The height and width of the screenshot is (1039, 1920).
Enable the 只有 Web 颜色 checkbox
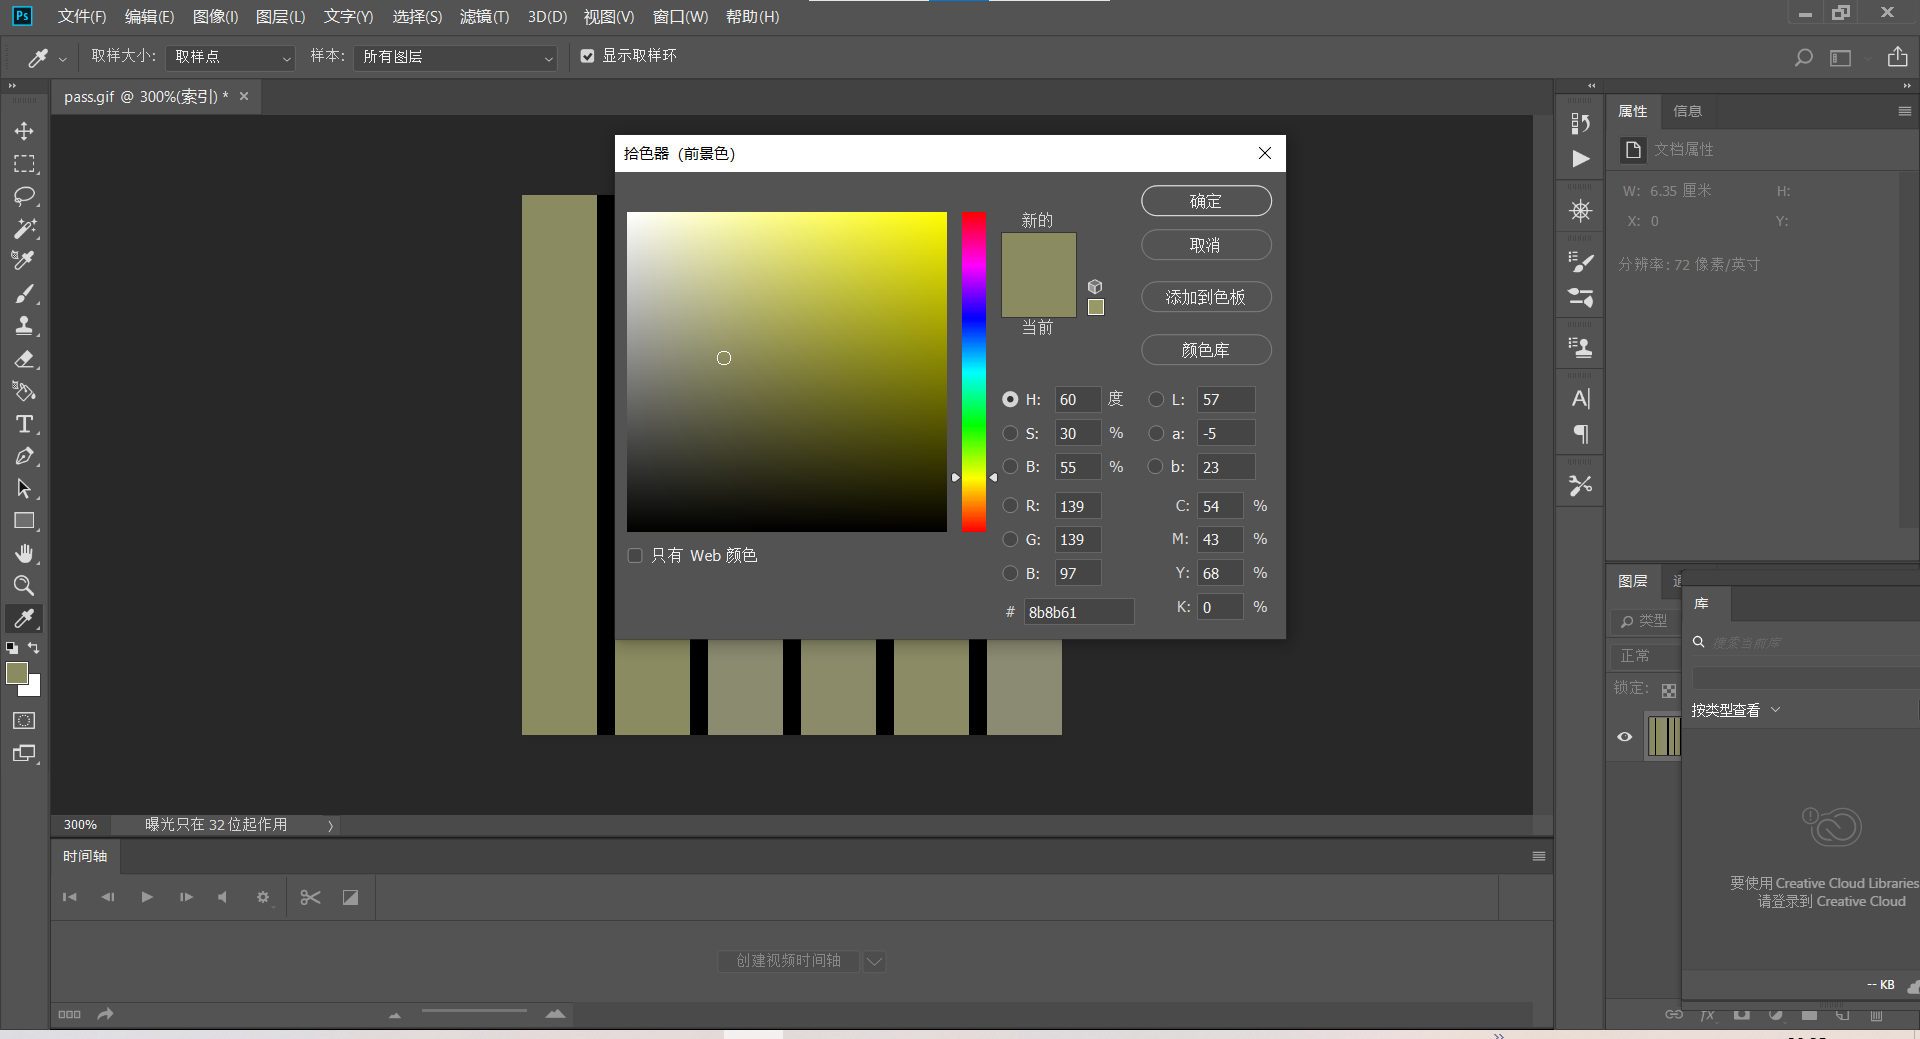(x=635, y=555)
